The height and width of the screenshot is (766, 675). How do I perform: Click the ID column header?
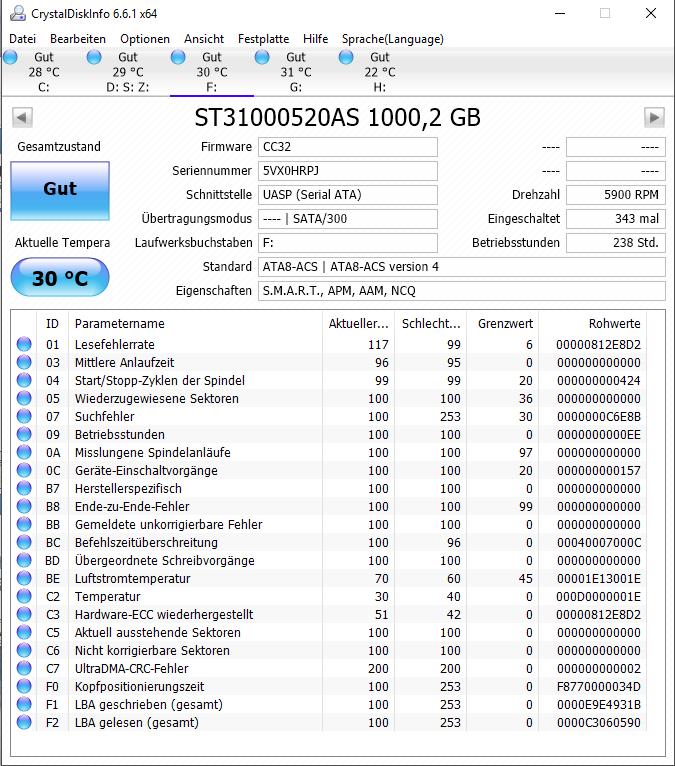click(x=53, y=323)
